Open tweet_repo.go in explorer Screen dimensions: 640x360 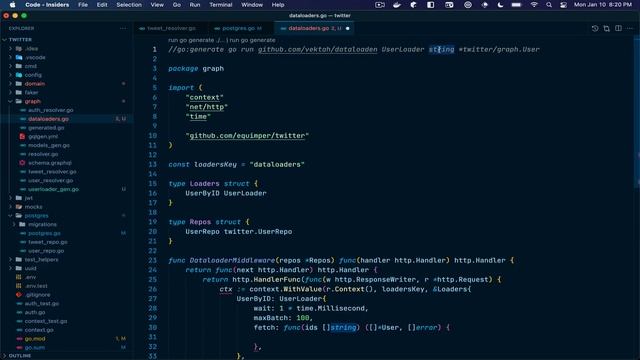(x=48, y=242)
